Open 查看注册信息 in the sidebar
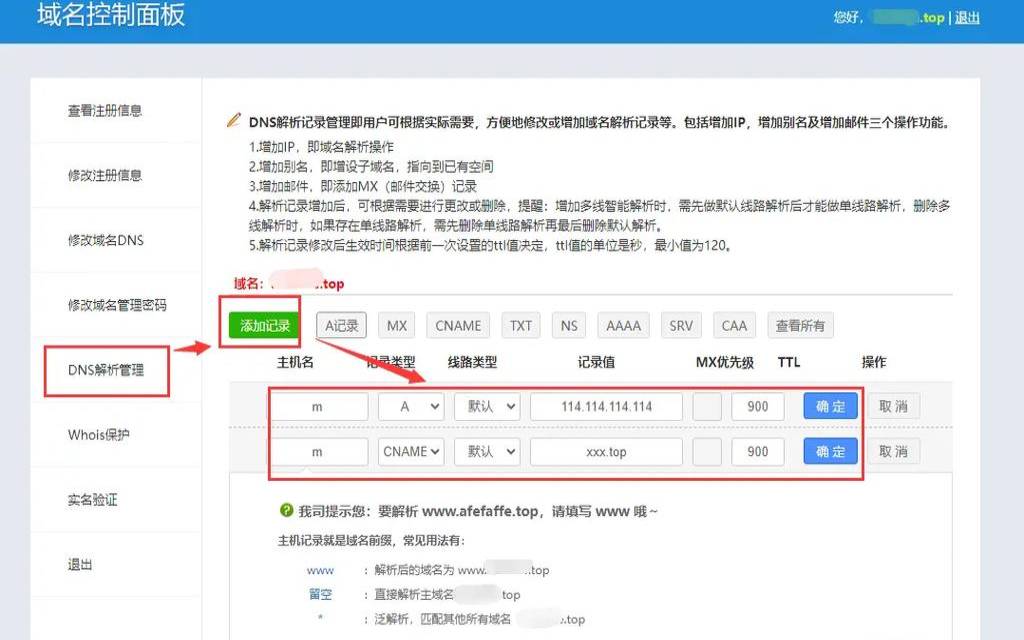The image size is (1024, 640). click(x=105, y=110)
